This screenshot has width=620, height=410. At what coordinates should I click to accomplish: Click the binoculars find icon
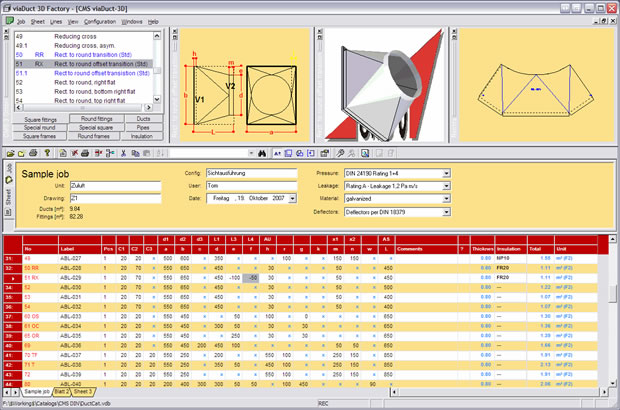262,153
